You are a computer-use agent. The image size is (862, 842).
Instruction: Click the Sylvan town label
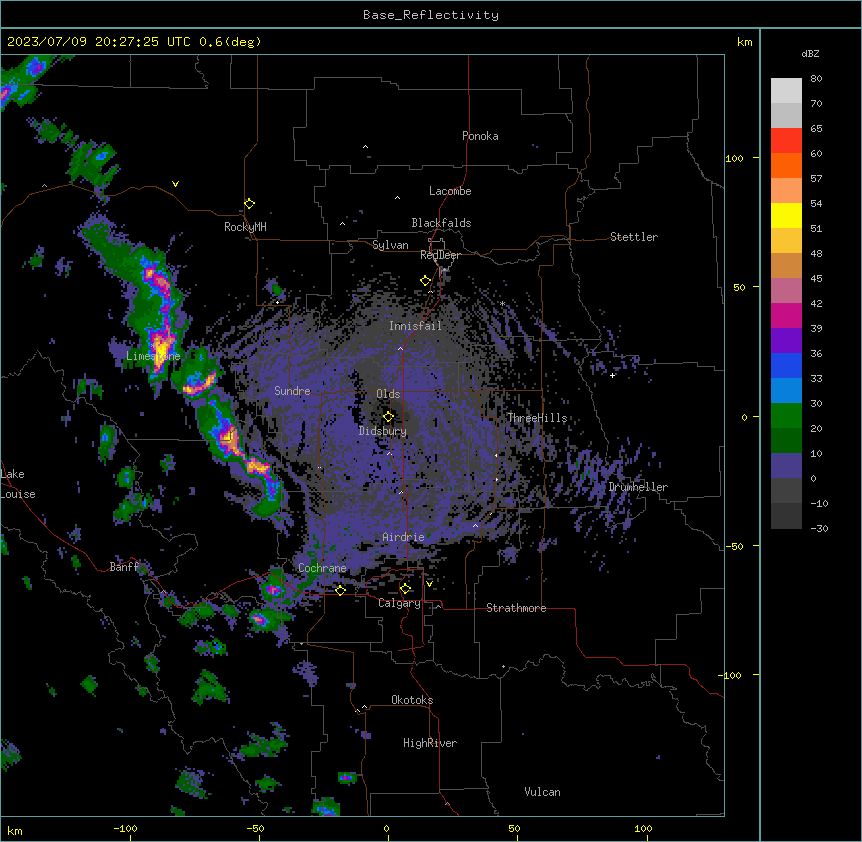pos(390,245)
